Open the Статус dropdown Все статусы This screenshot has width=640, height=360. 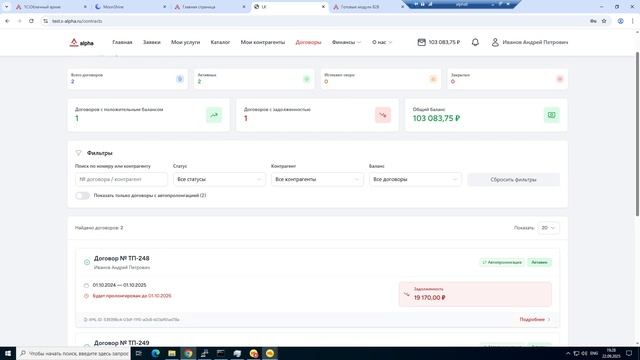click(219, 179)
